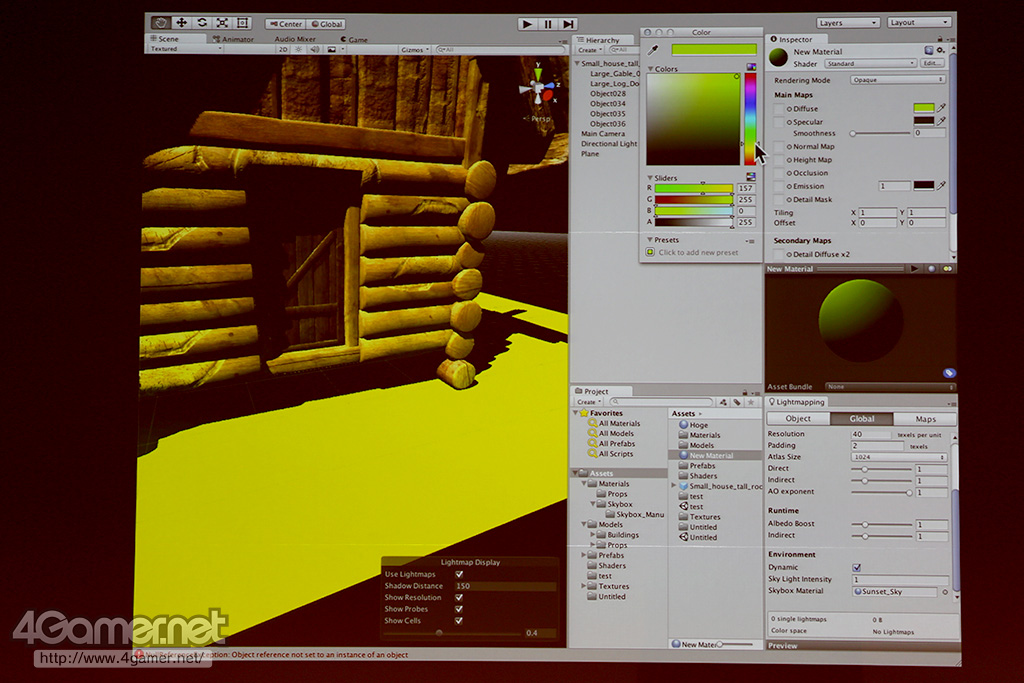This screenshot has height=683, width=1024.
Task: Click the search-by-label tag icon in Project
Action: [737, 402]
